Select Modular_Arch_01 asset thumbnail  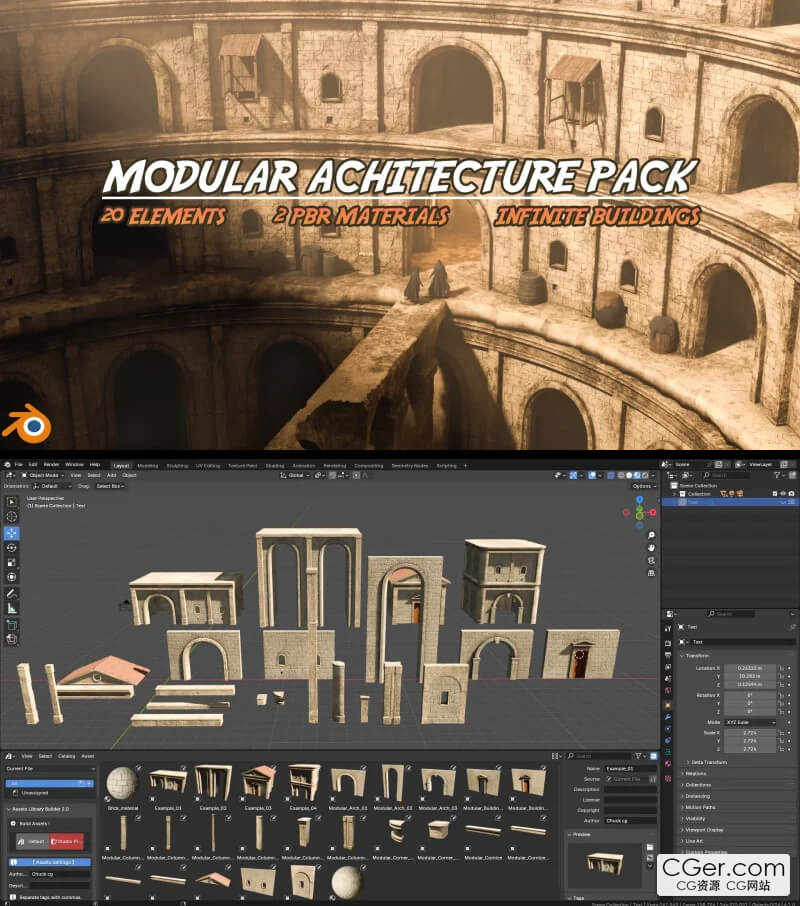pos(348,787)
